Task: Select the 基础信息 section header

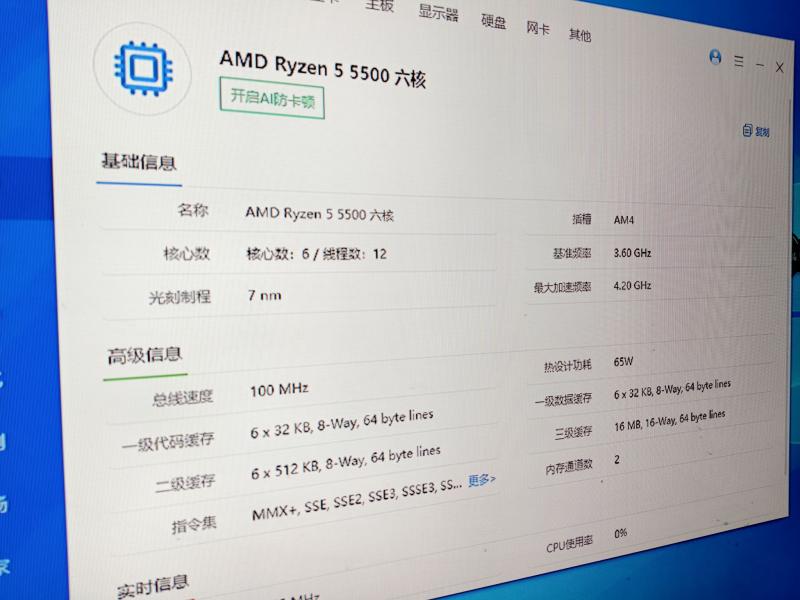Action: point(138,162)
